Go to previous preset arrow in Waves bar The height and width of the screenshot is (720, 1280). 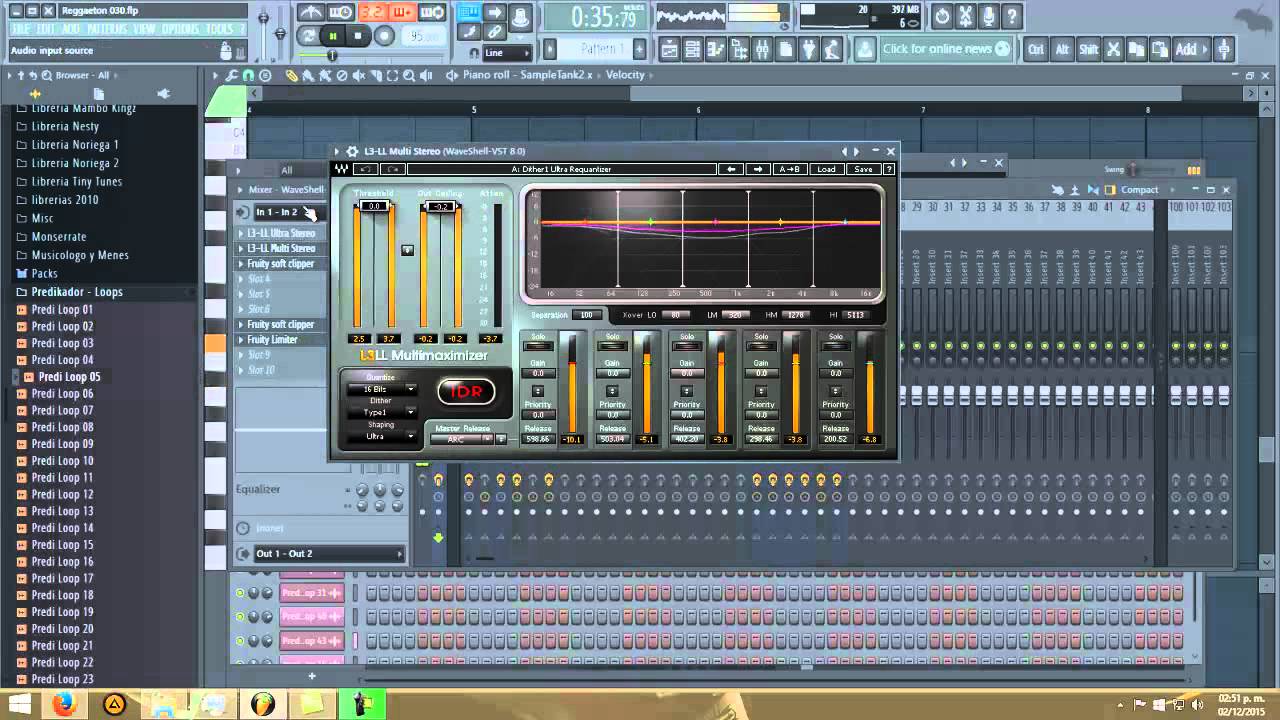pos(732,169)
